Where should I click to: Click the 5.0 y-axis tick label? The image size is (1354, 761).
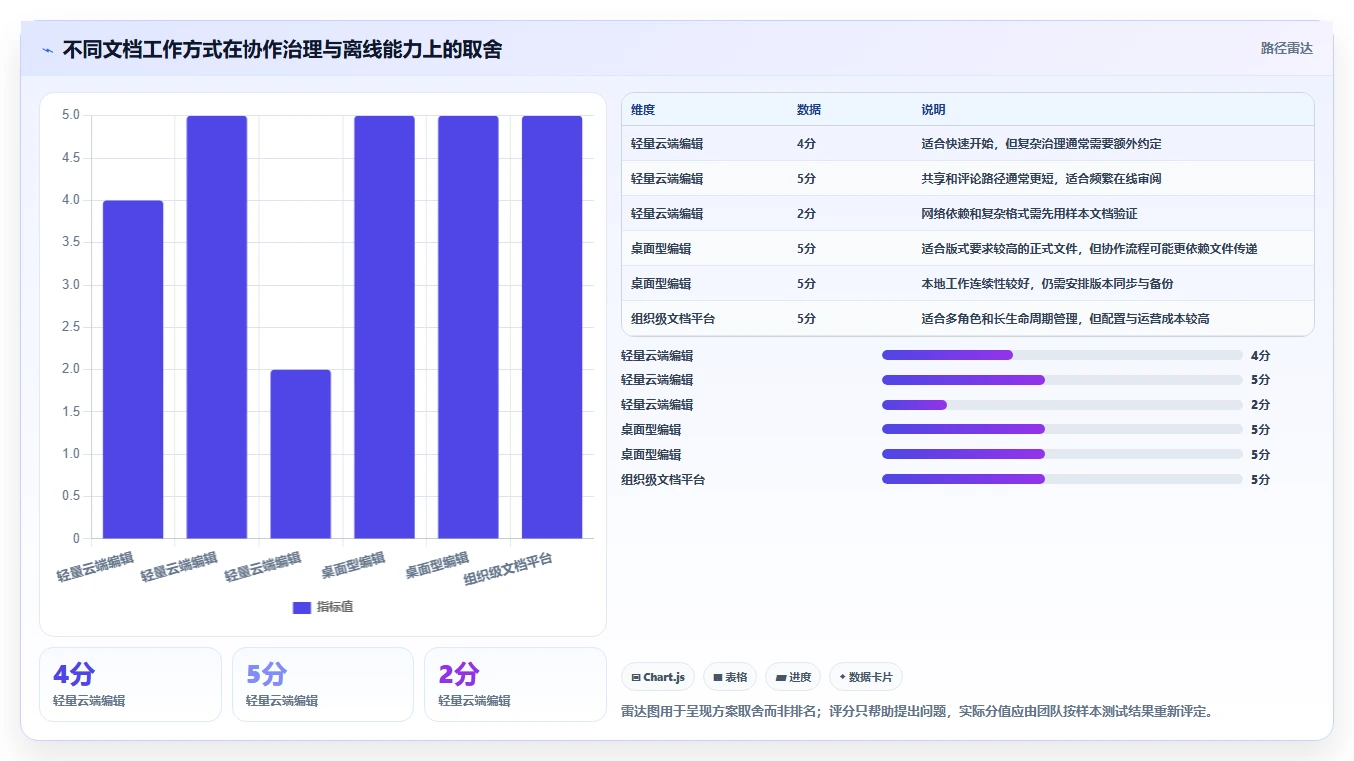click(x=70, y=115)
